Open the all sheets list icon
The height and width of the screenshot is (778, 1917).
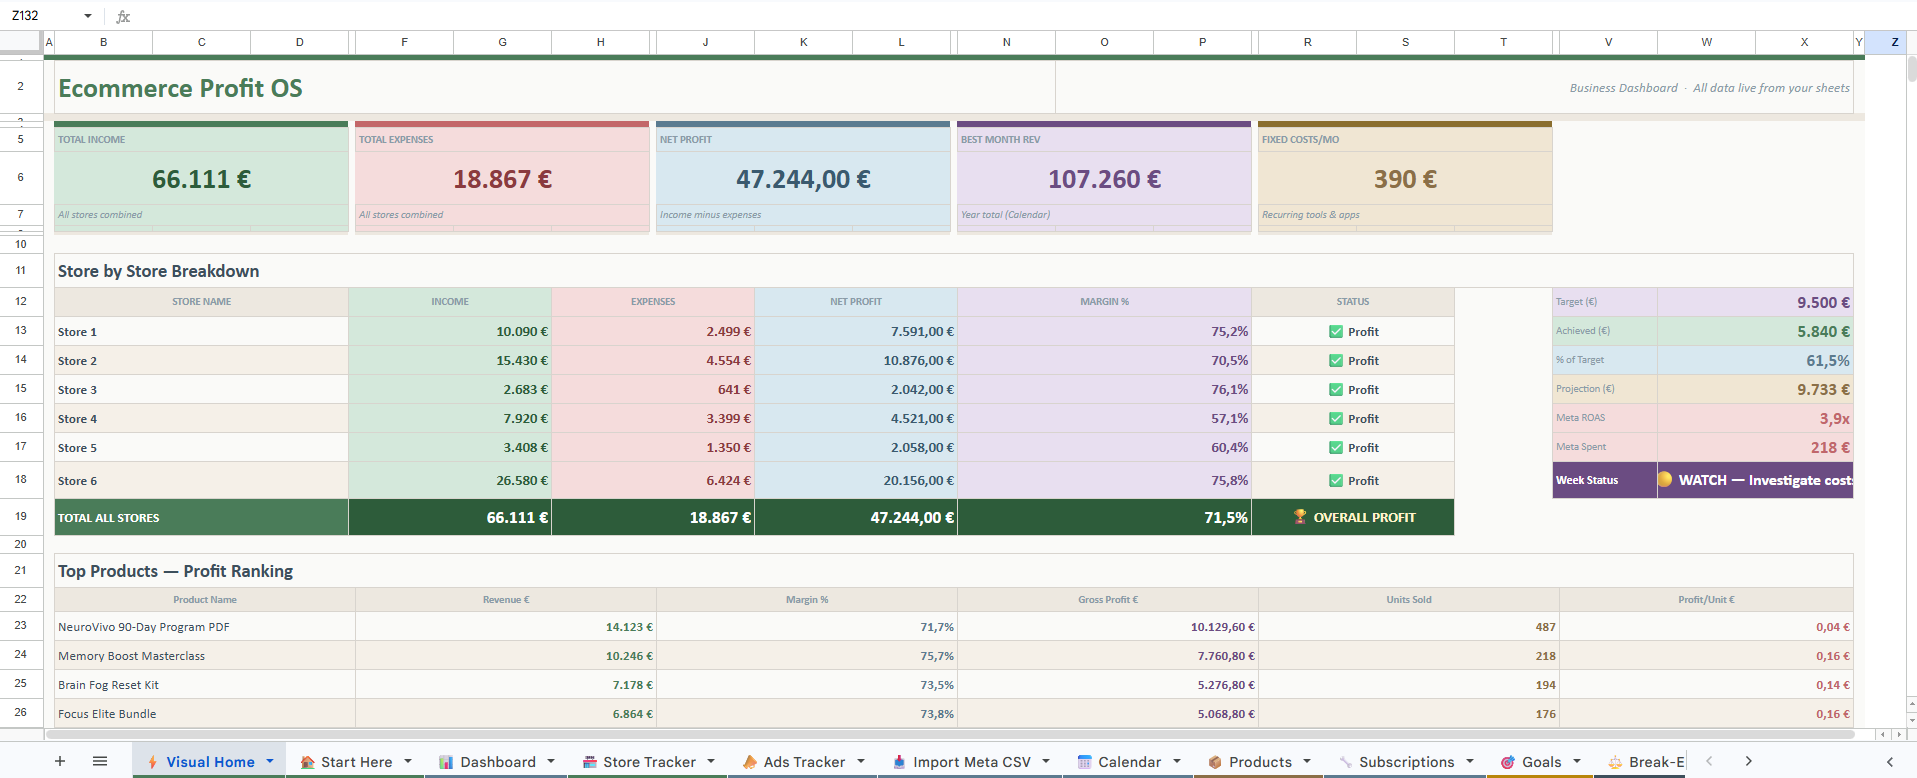point(100,761)
